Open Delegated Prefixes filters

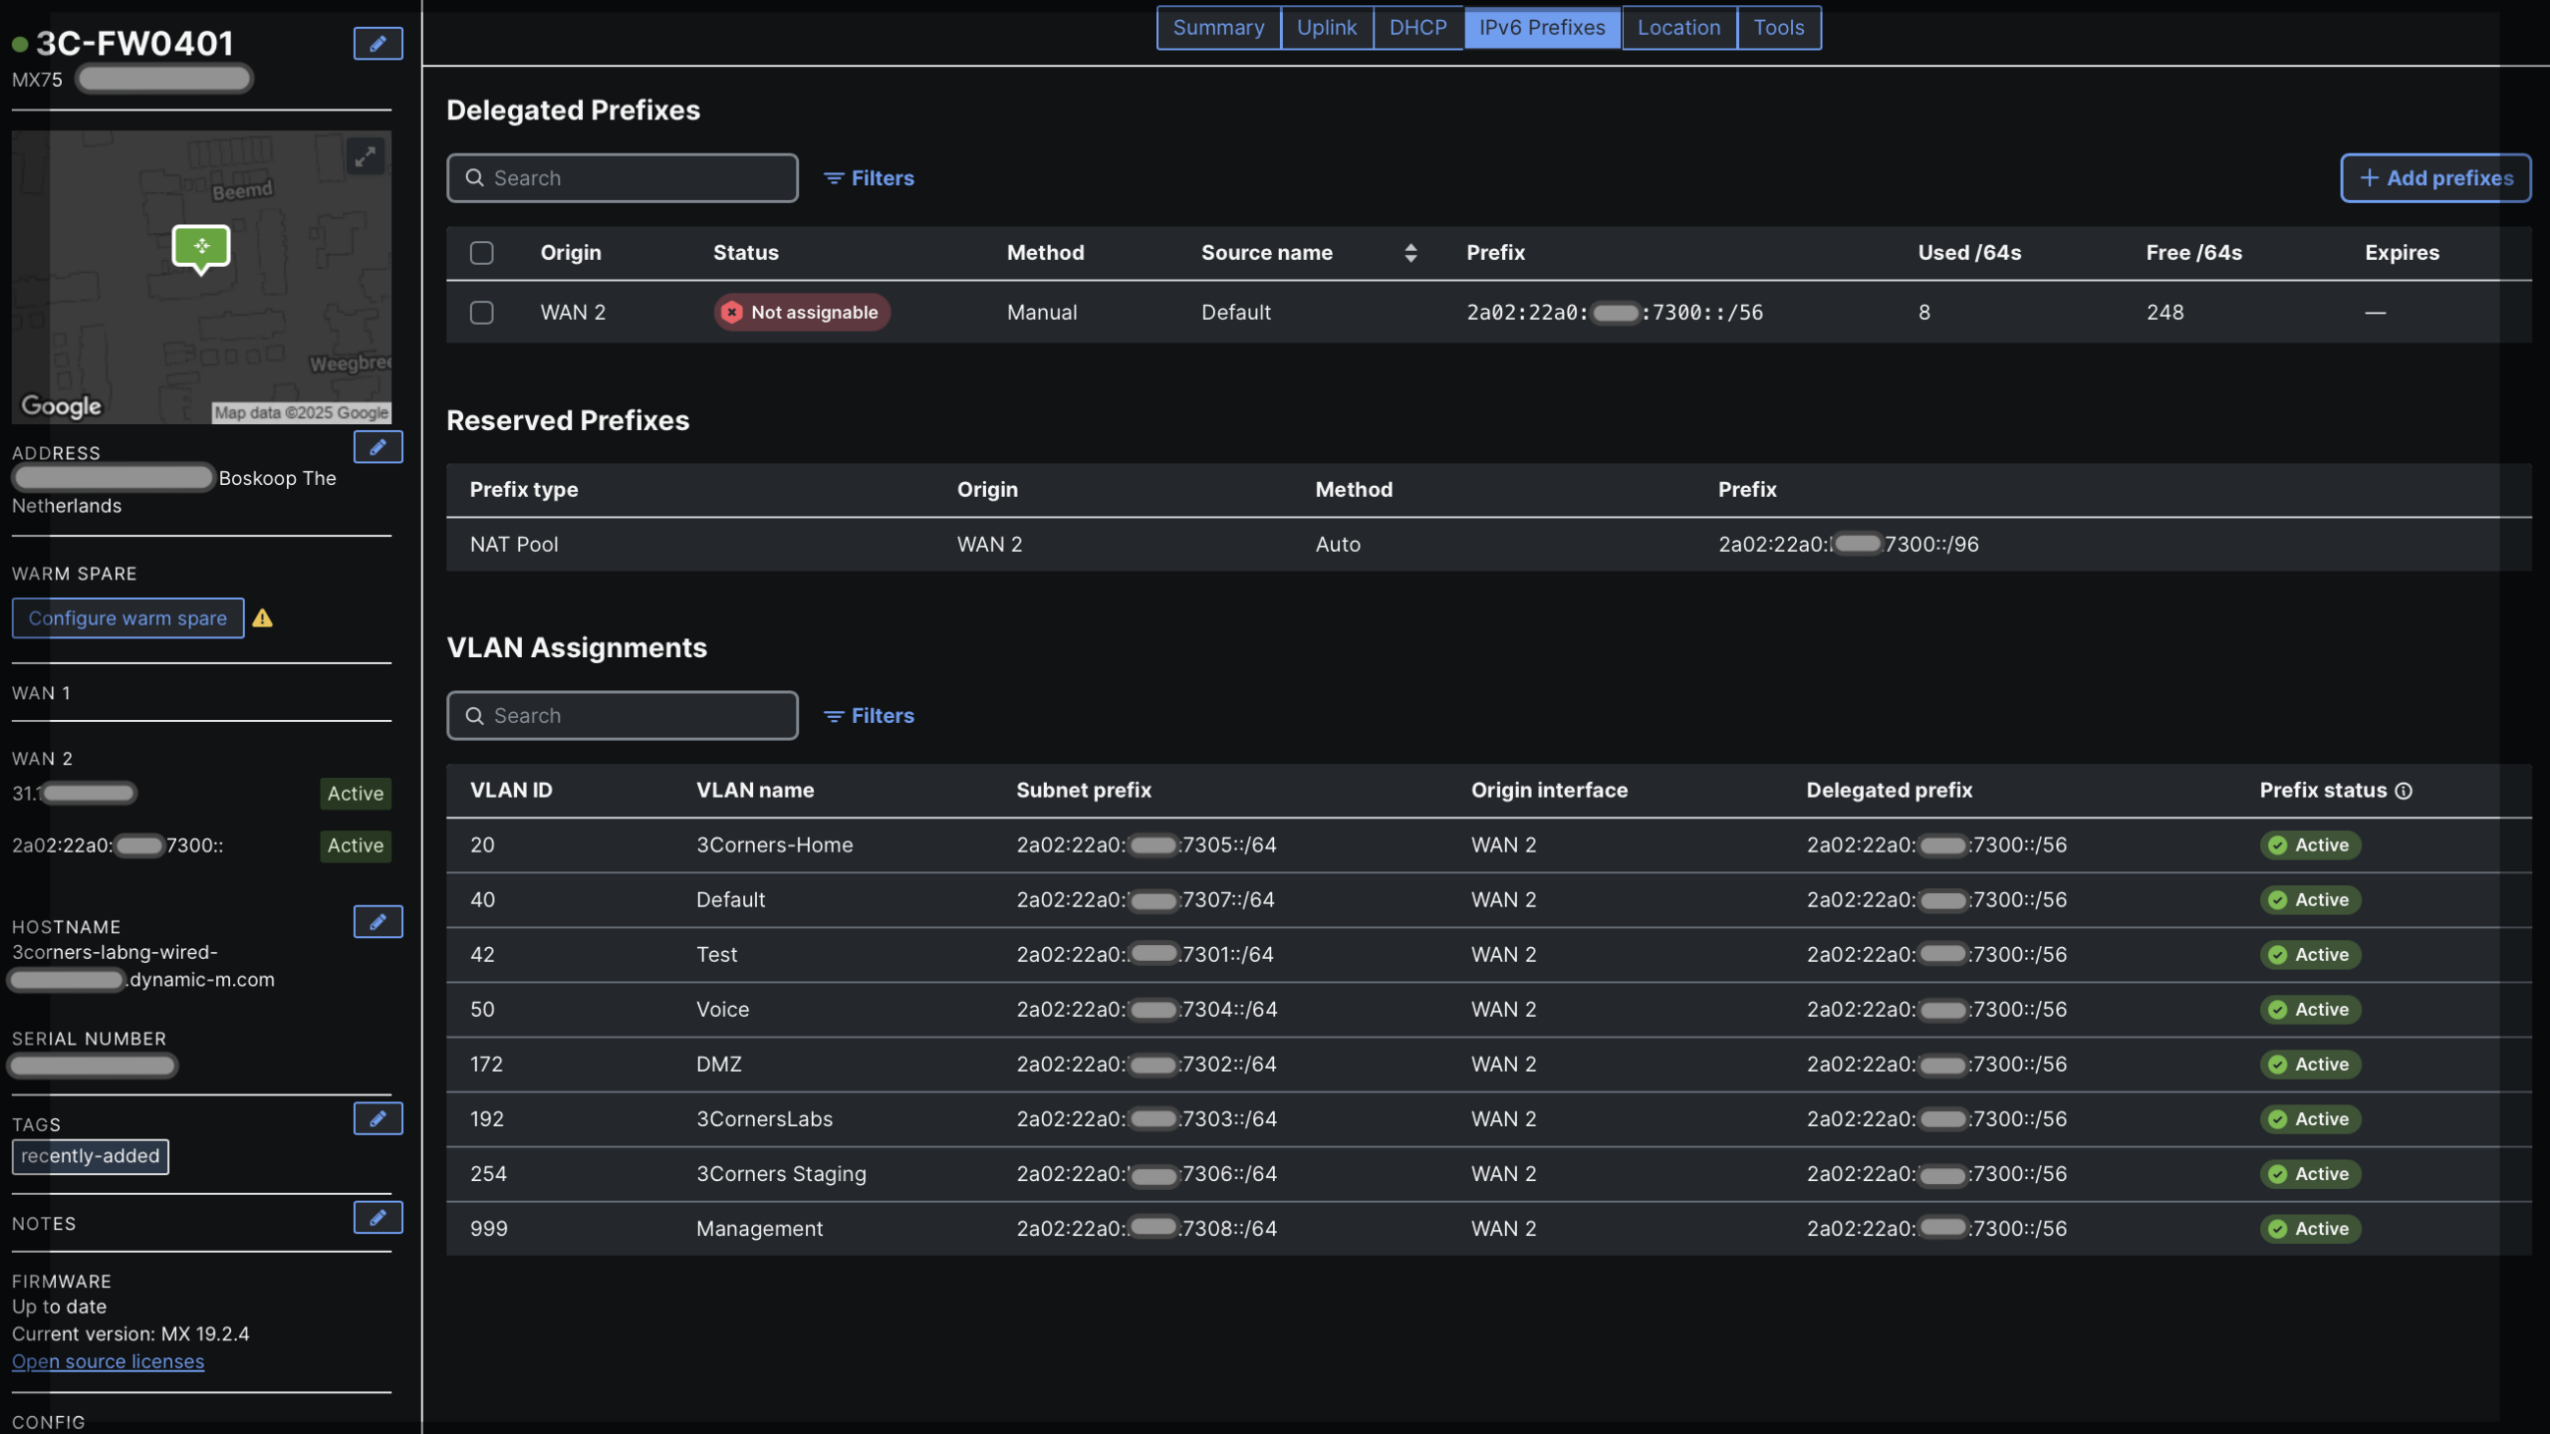[x=868, y=178]
